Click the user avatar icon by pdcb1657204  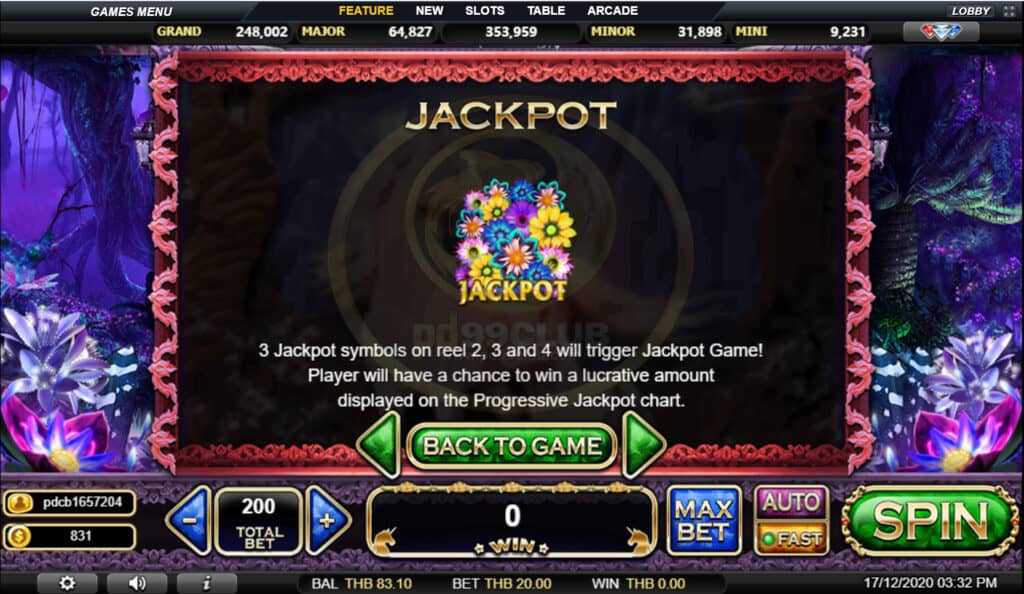20,503
